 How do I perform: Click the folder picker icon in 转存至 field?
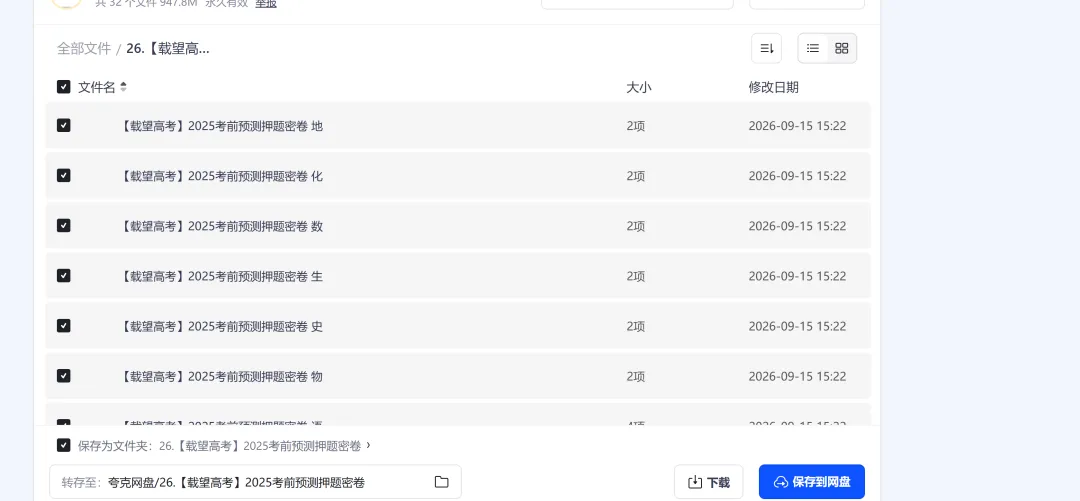(442, 482)
